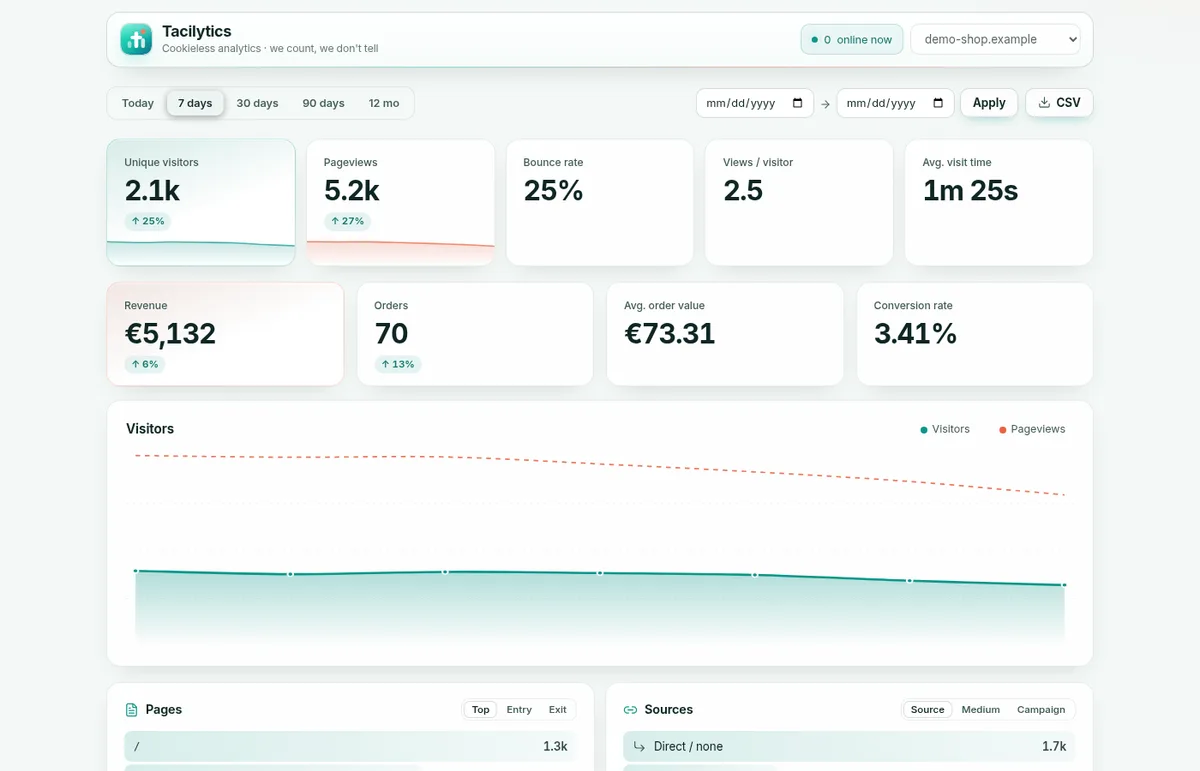1200x771 pixels.
Task: Select the Medium tab in Sources
Action: 981,710
